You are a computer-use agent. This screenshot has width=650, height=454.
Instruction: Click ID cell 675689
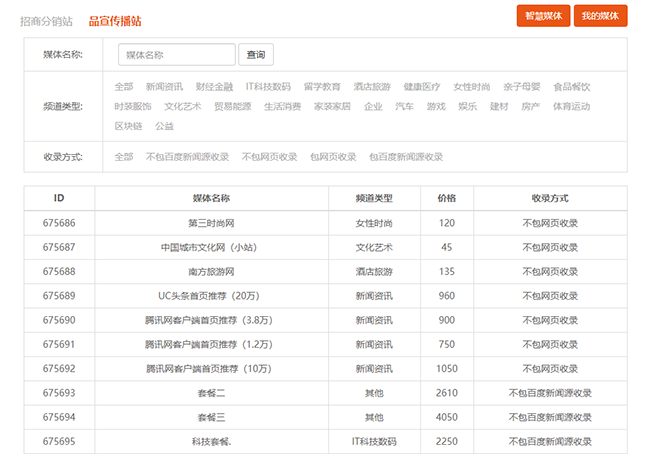click(x=59, y=296)
